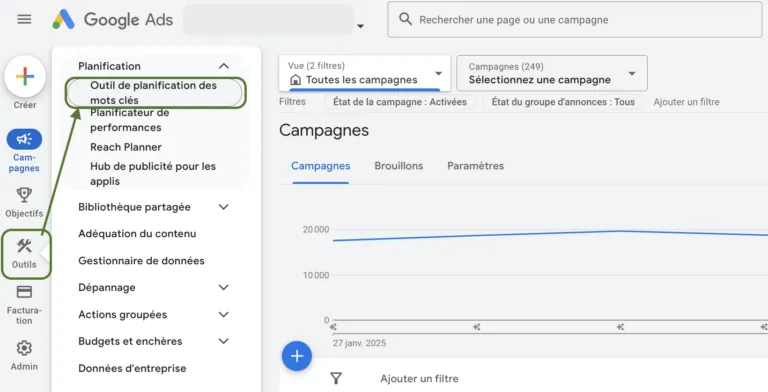Switch to the Campagnes tab
This screenshot has width=768, height=392.
click(x=320, y=166)
